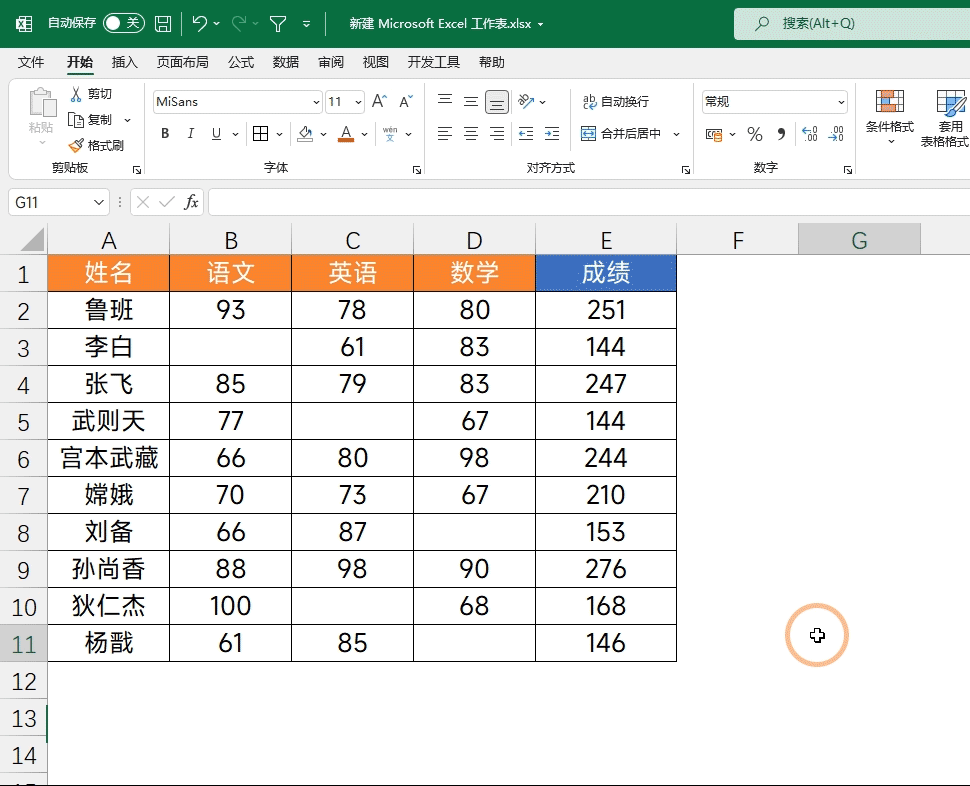Click the center align icon
The image size is (970, 786).
point(471,134)
